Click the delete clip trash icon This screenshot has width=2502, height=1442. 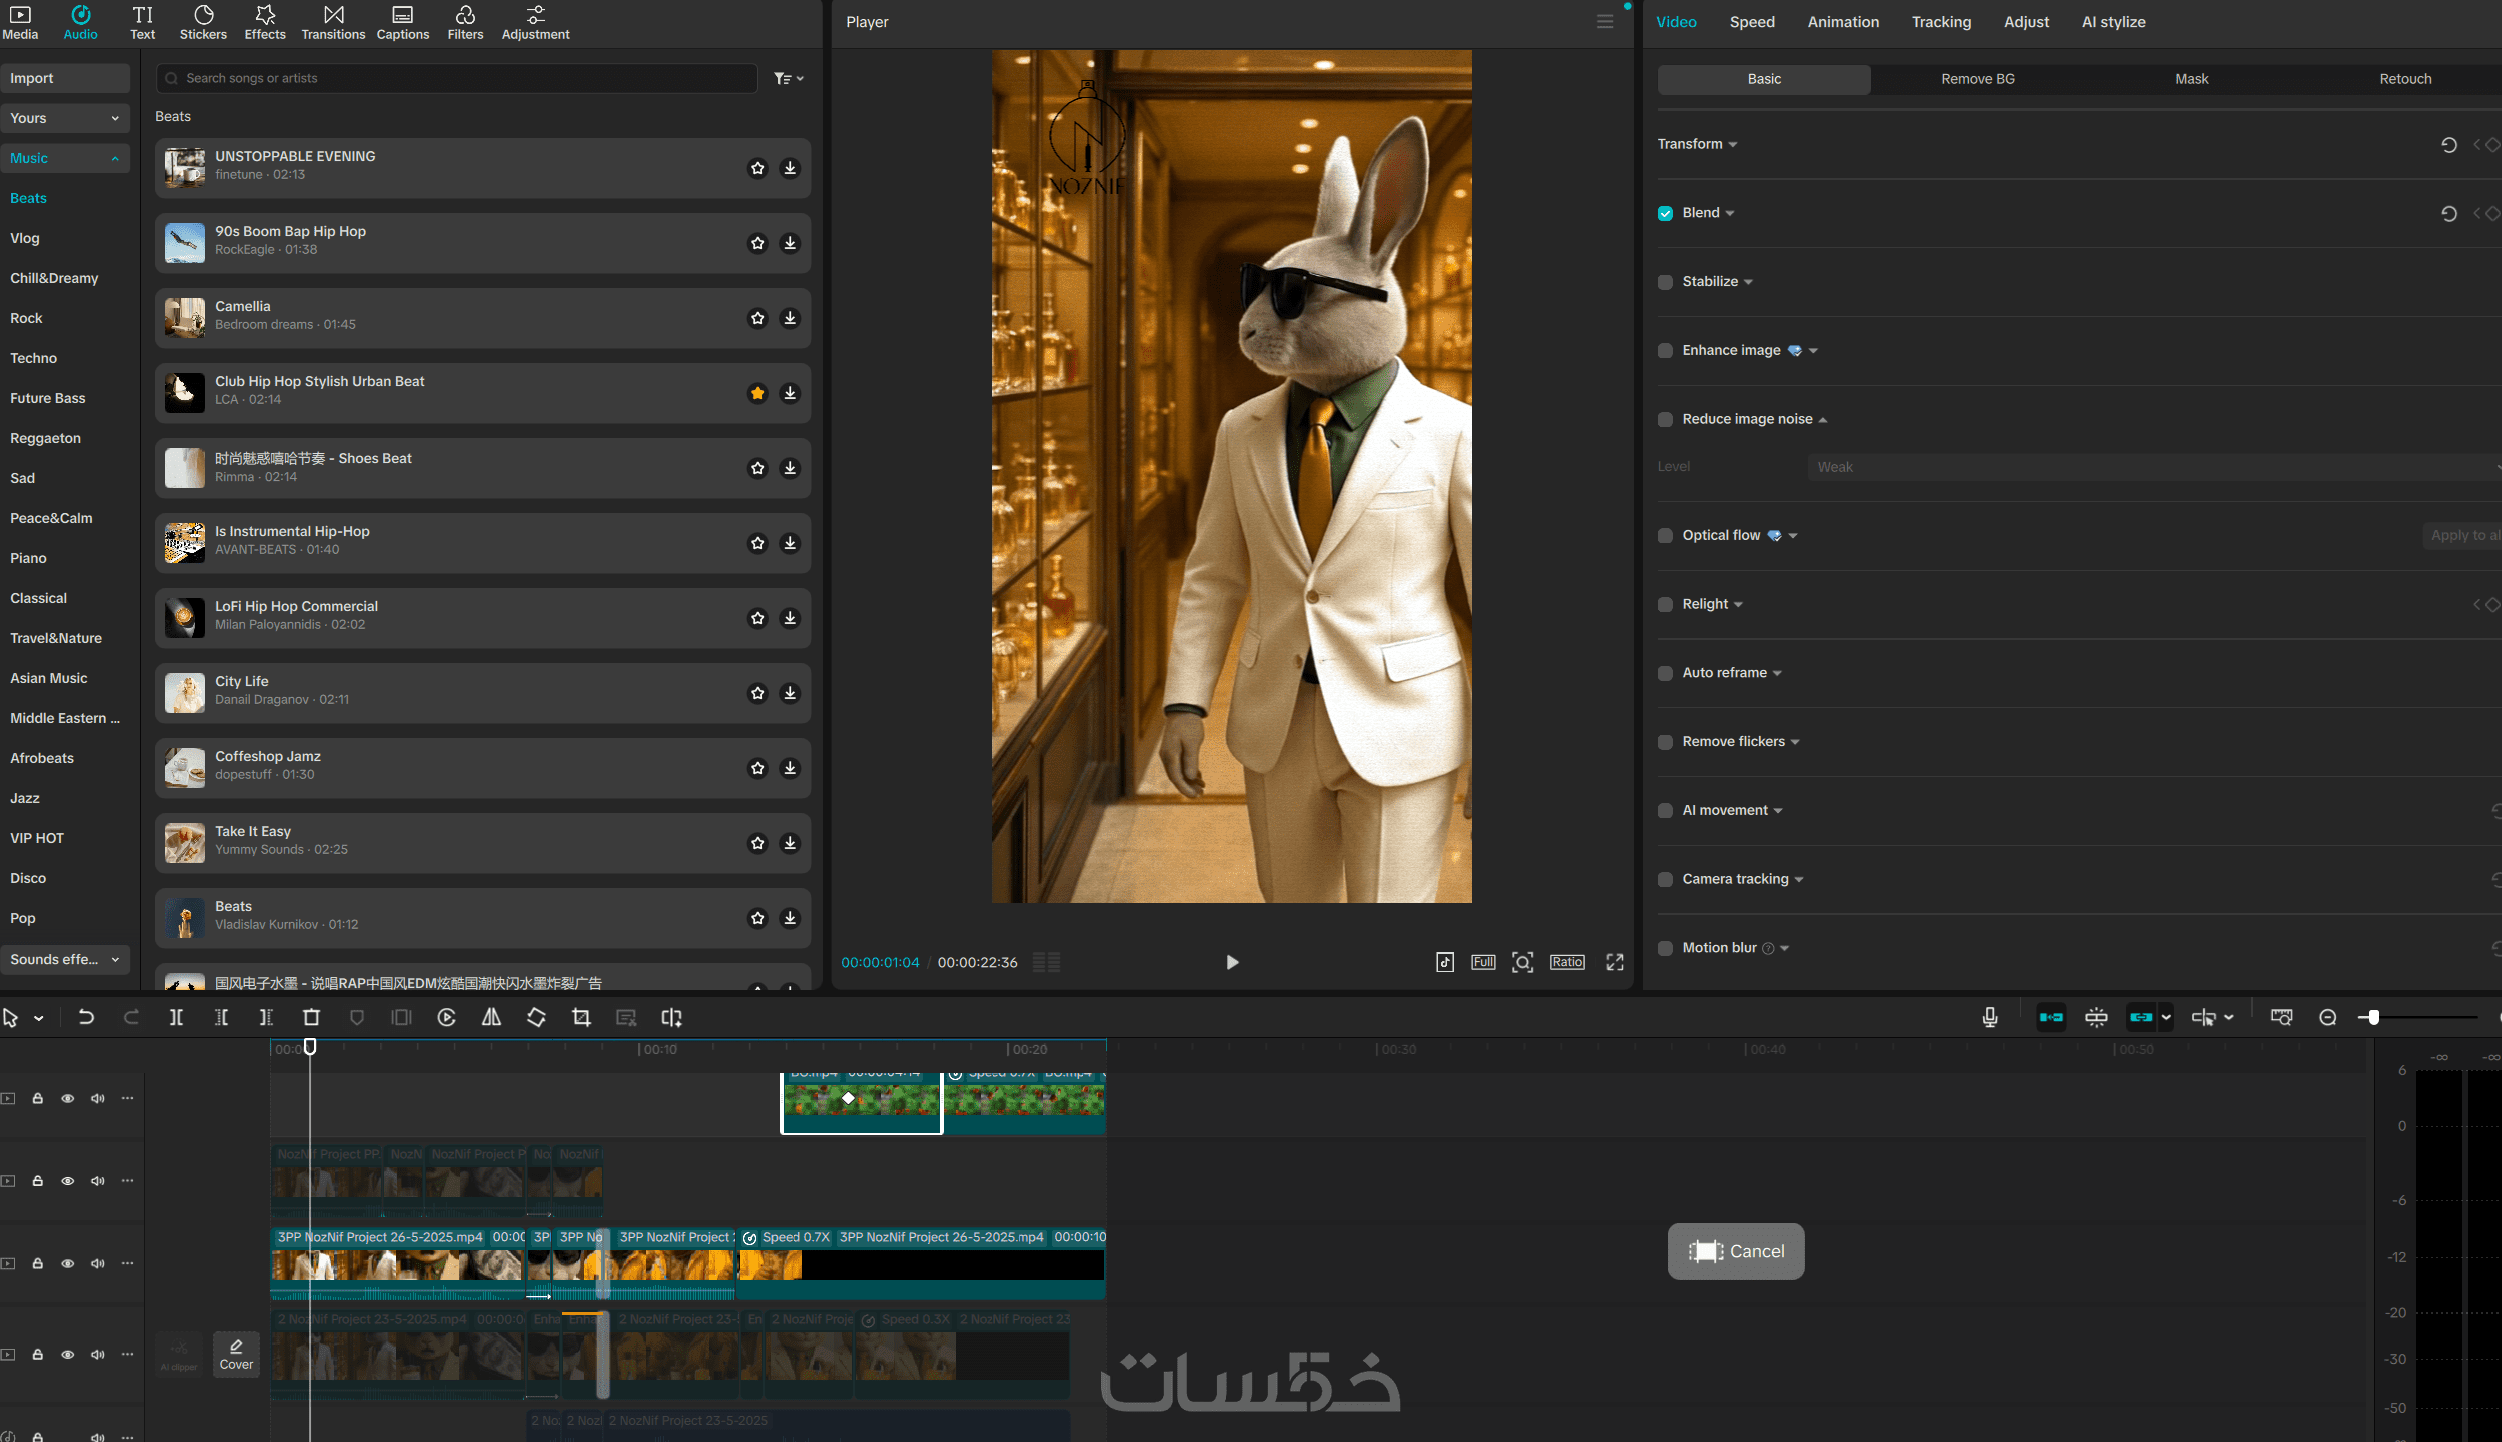(311, 1017)
